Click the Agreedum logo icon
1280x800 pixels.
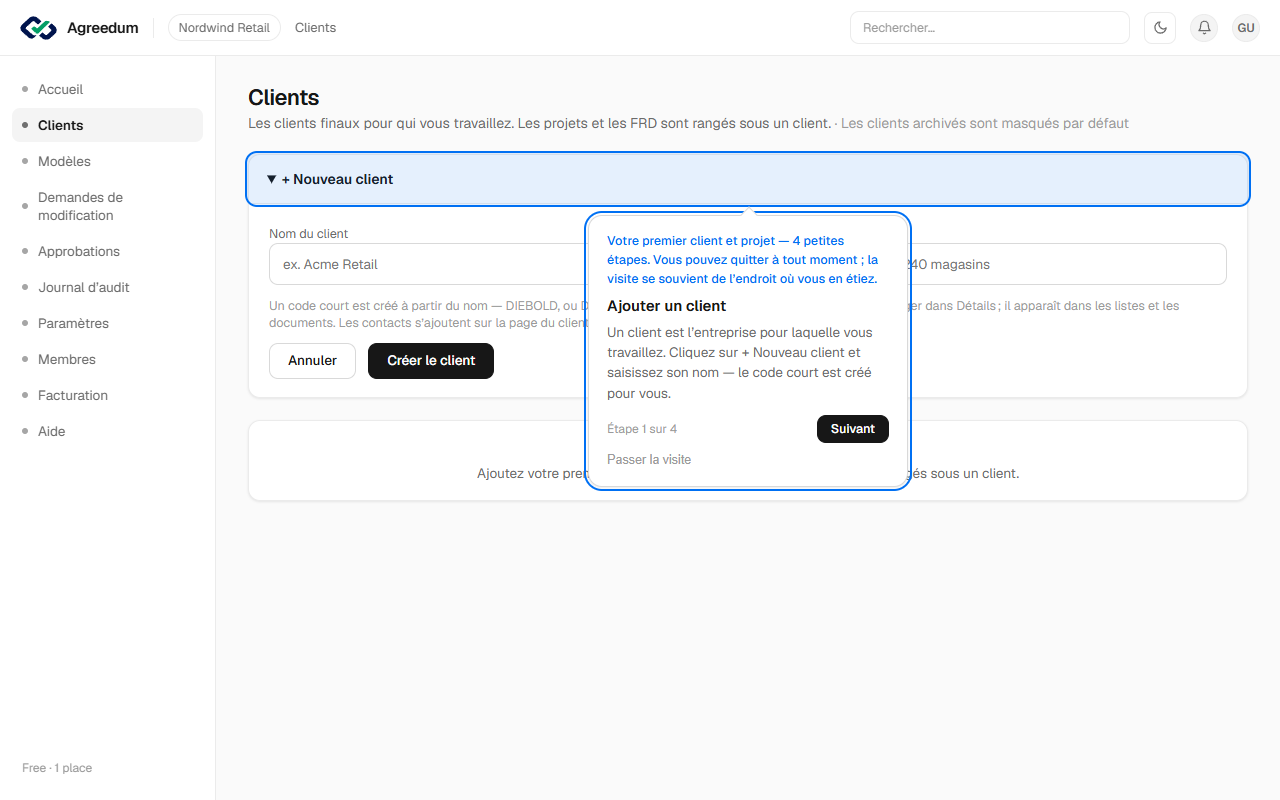[x=39, y=28]
